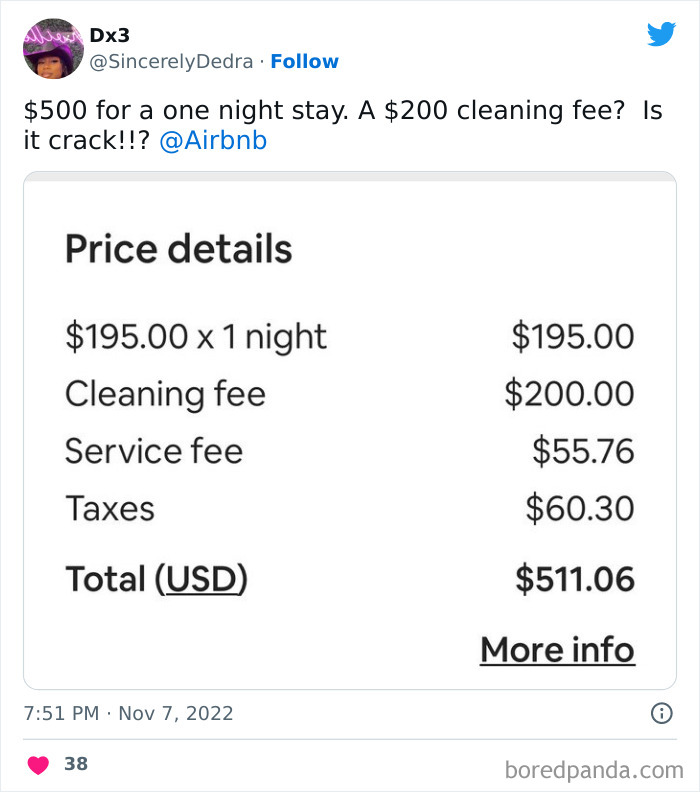This screenshot has height=792, width=700.
Task: Click the underlined USD currency link
Action: click(202, 579)
